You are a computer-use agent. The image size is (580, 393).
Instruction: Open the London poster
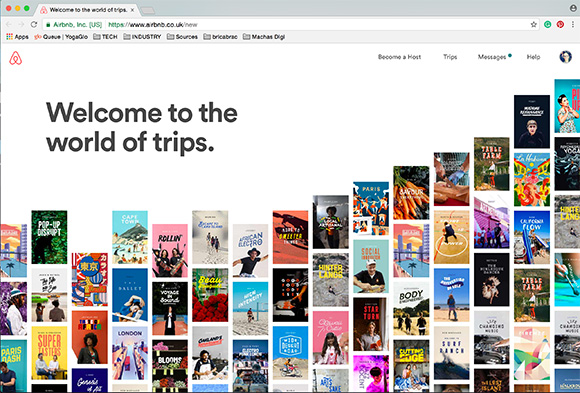(x=130, y=353)
